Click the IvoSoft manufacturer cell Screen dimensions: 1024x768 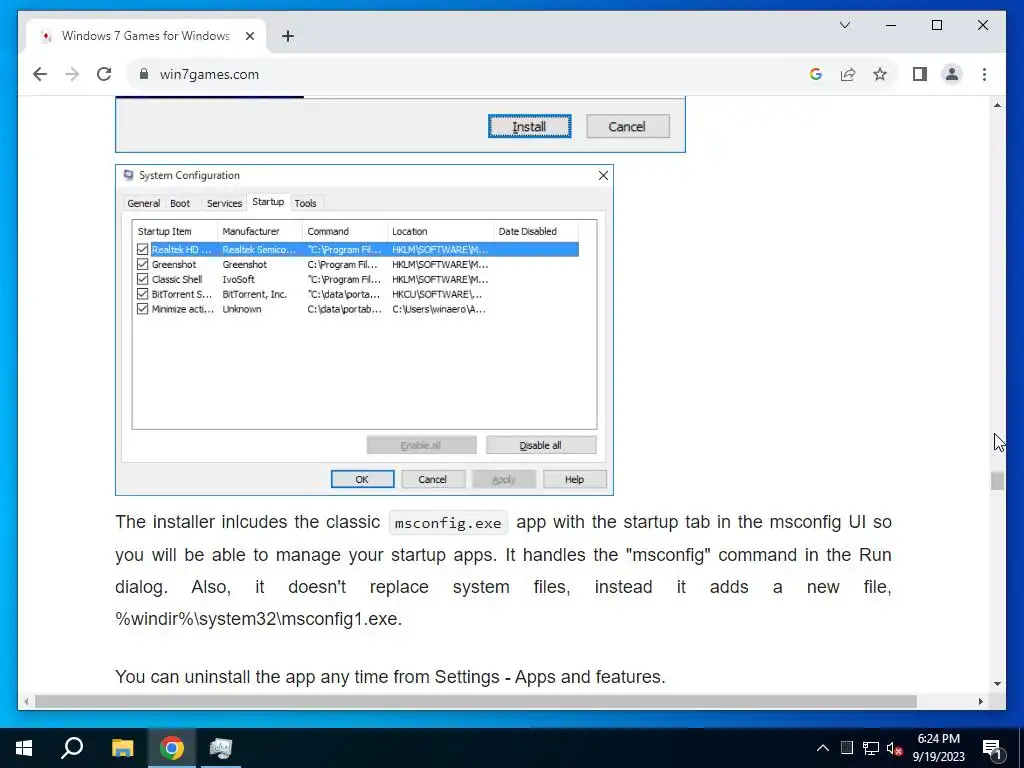click(238, 280)
